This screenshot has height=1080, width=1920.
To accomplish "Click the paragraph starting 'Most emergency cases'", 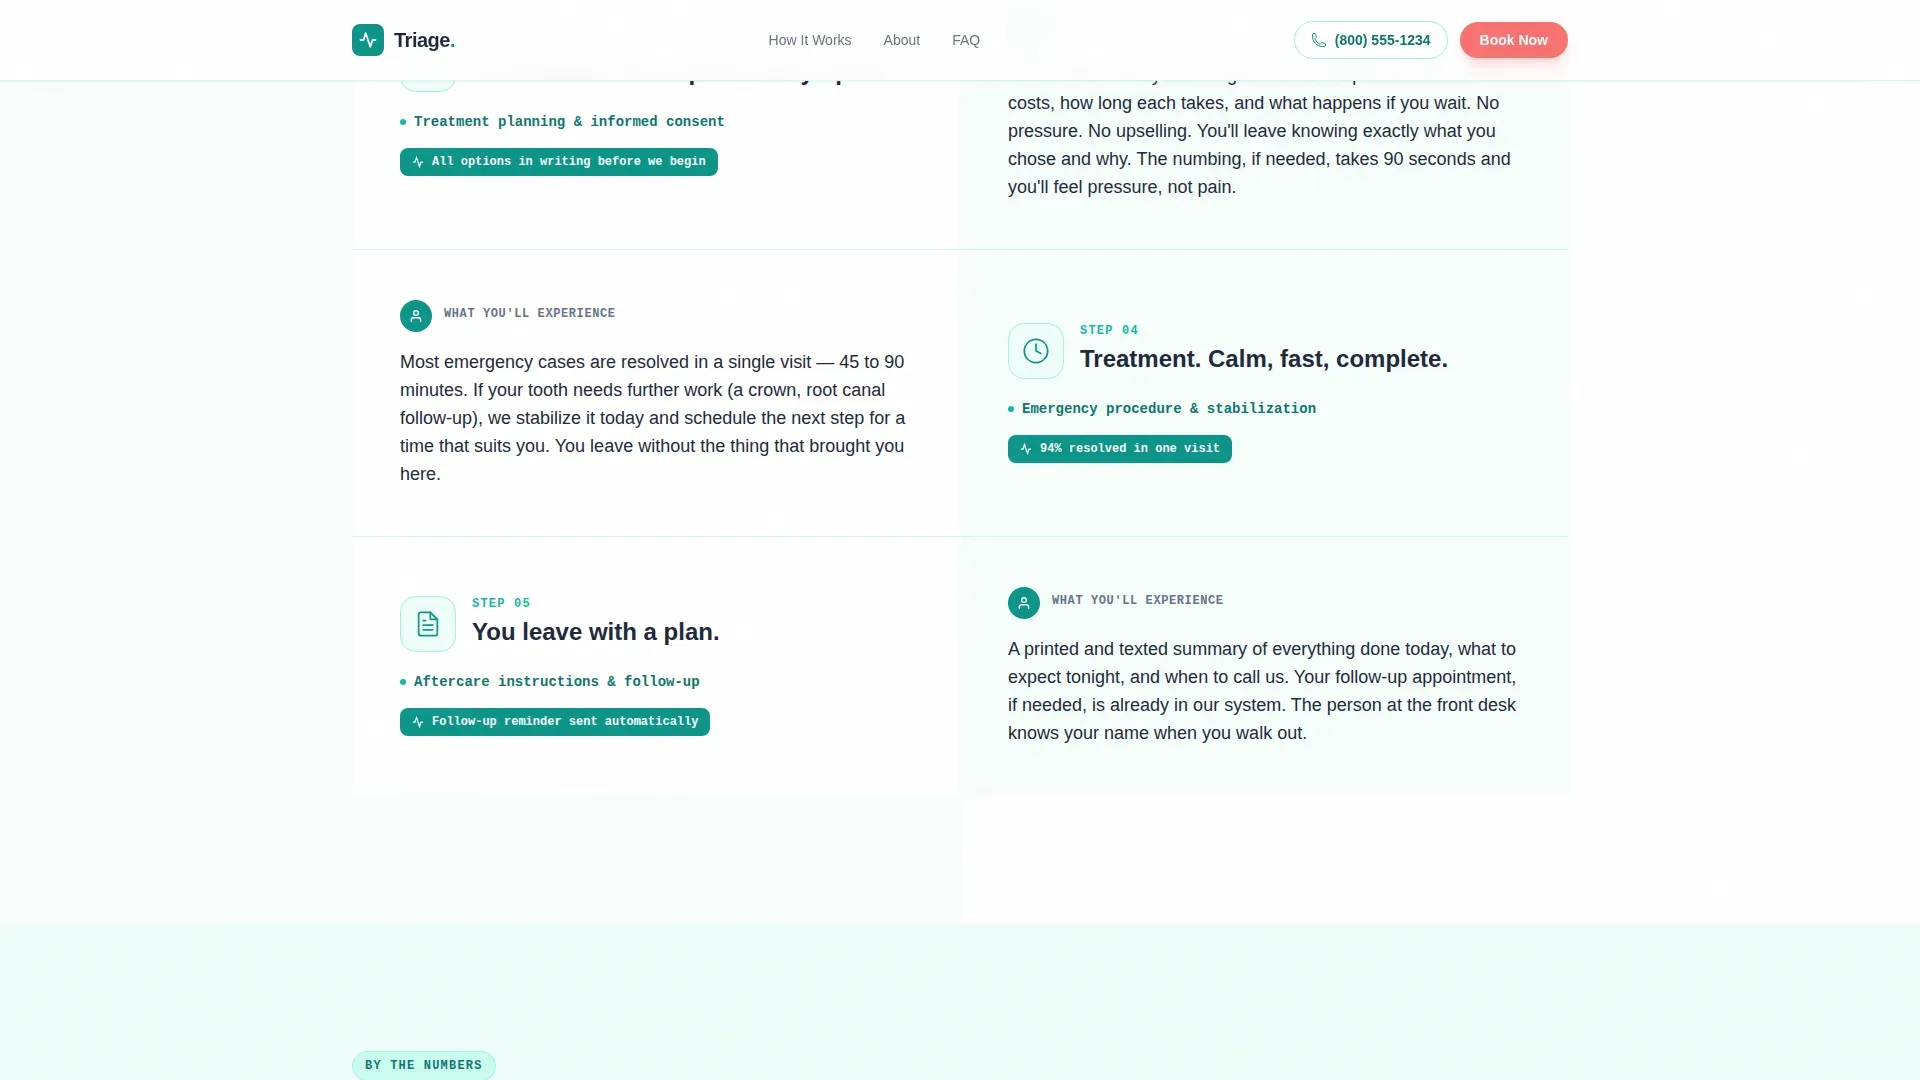I will [653, 418].
